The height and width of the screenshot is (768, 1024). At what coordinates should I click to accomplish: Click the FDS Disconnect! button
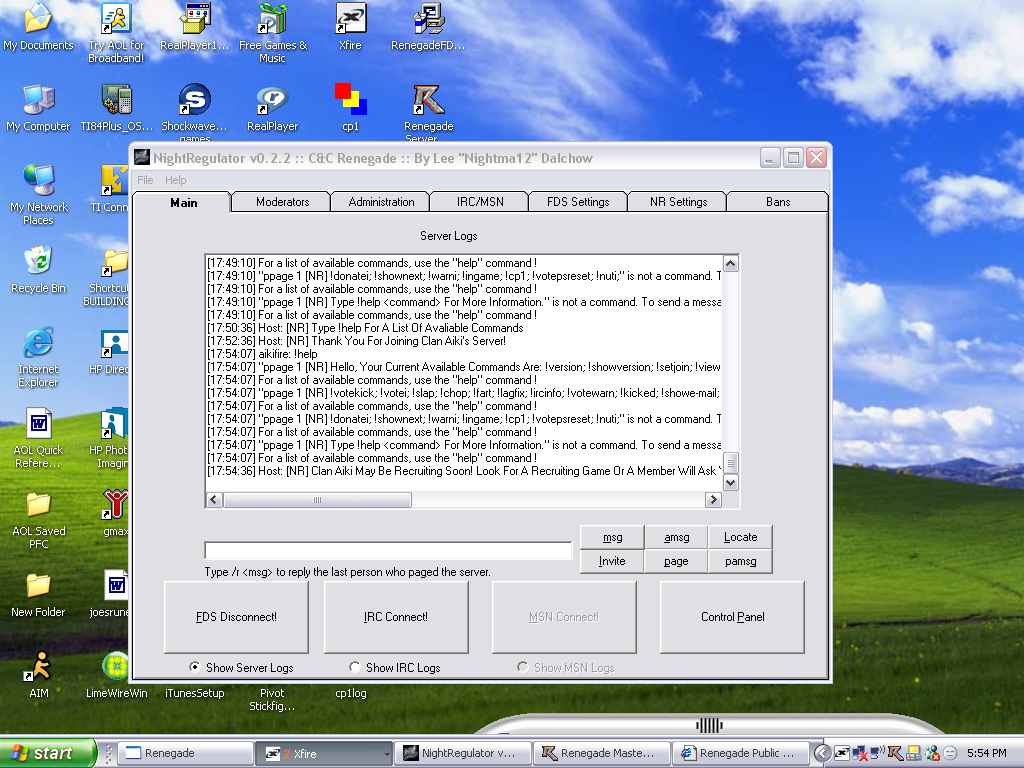[236, 617]
